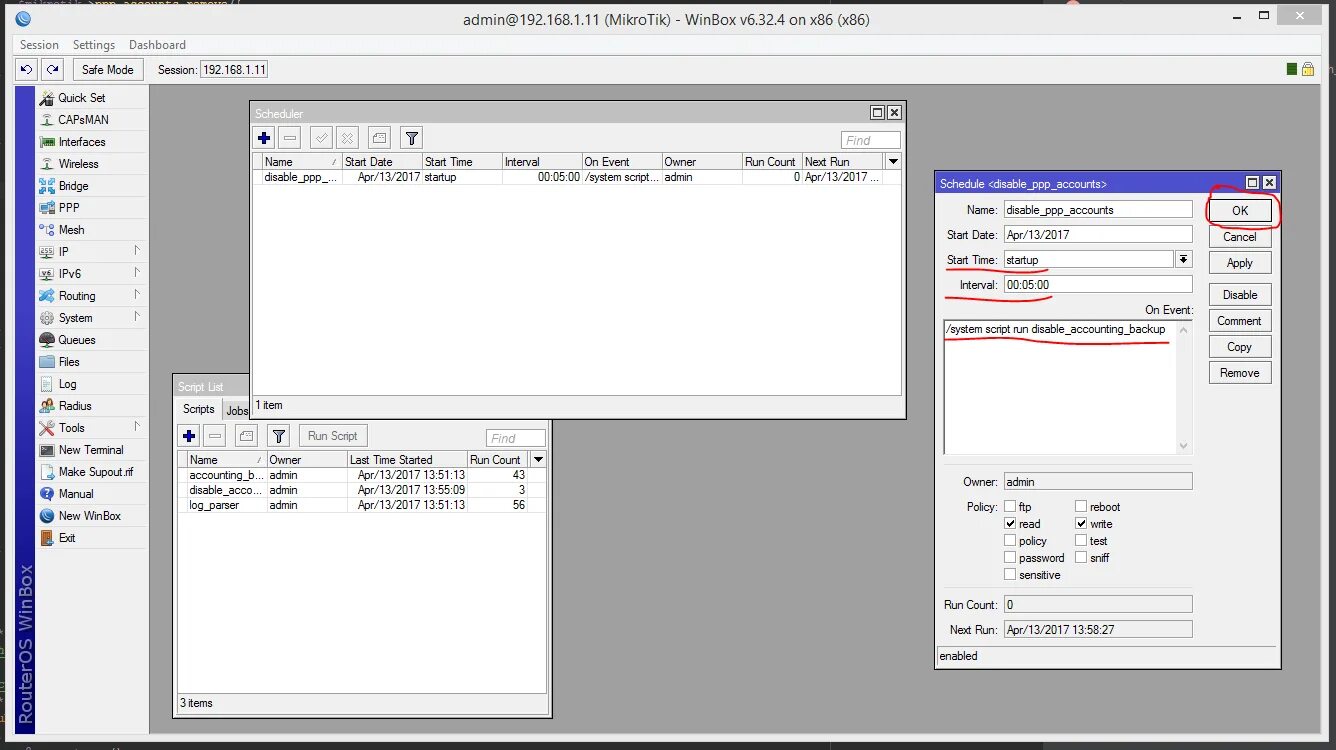Click the plus add icon in Scheduler window
The height and width of the screenshot is (750, 1336).
click(264, 138)
